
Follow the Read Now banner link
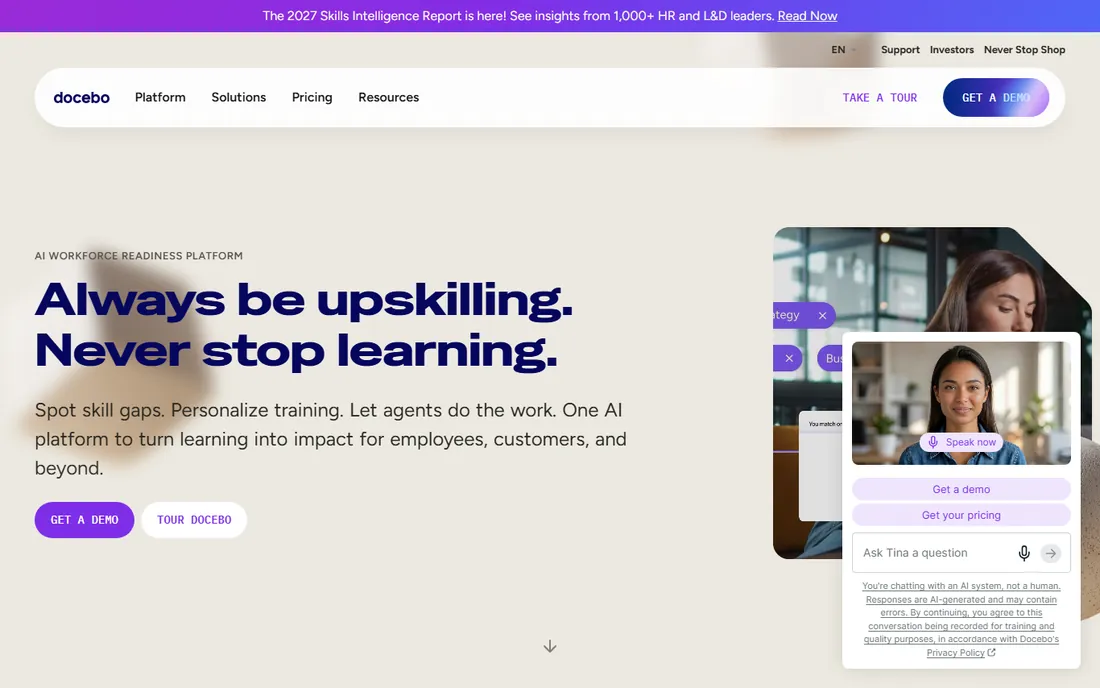click(x=807, y=15)
